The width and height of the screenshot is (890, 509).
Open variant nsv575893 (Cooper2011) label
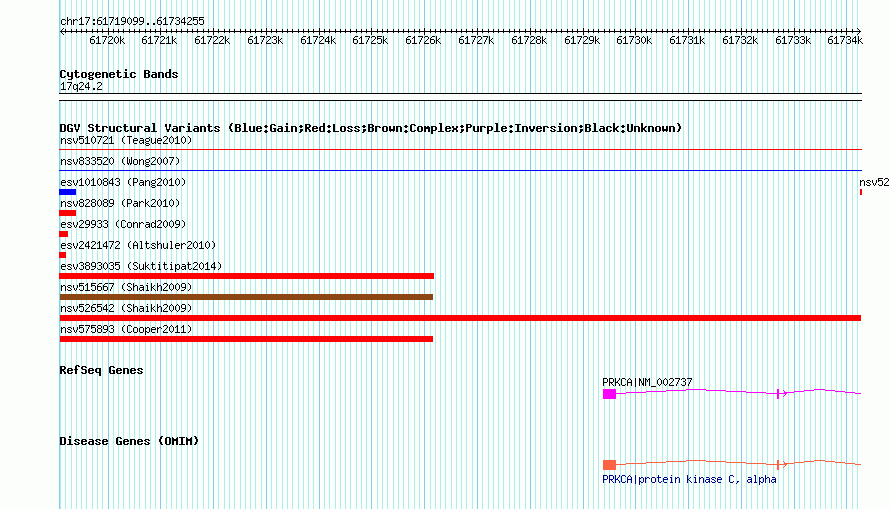(126, 329)
